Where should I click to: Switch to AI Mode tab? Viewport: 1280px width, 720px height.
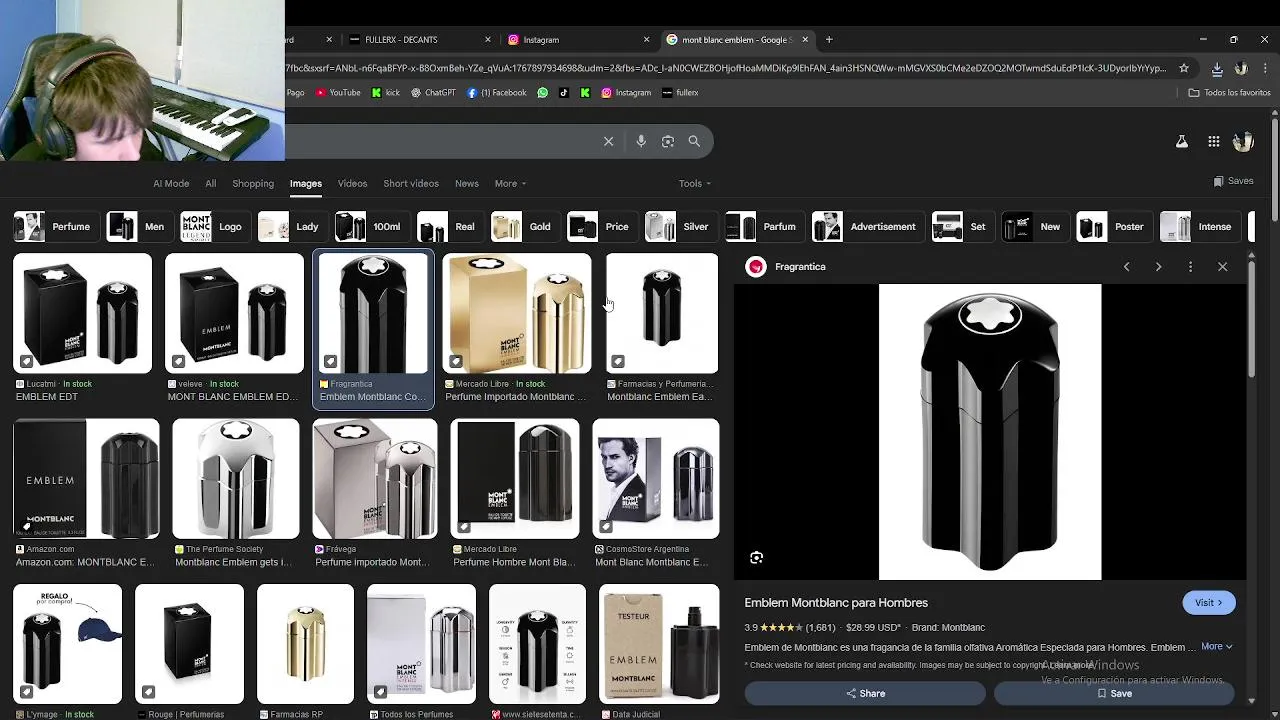coord(171,183)
